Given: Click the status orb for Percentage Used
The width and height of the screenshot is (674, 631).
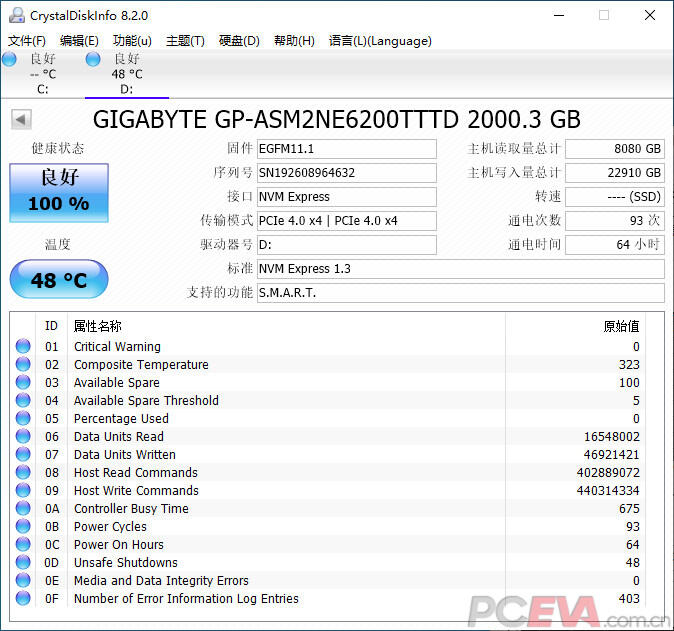Looking at the screenshot, I should [23, 418].
